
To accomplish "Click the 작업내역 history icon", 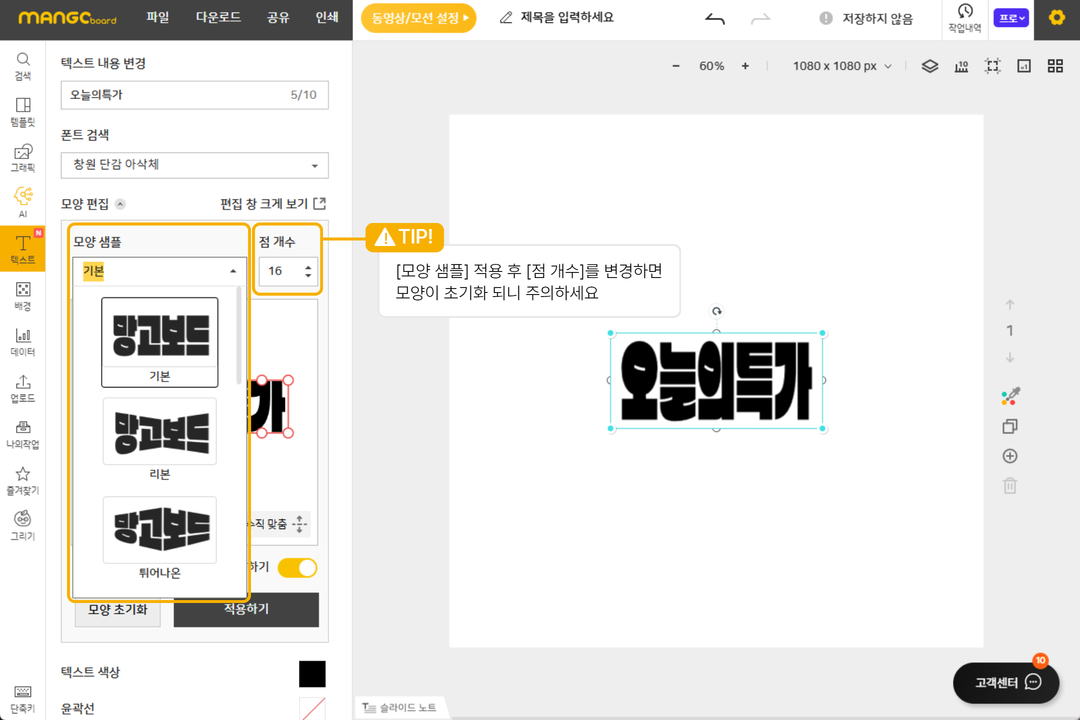I will pyautogui.click(x=964, y=18).
